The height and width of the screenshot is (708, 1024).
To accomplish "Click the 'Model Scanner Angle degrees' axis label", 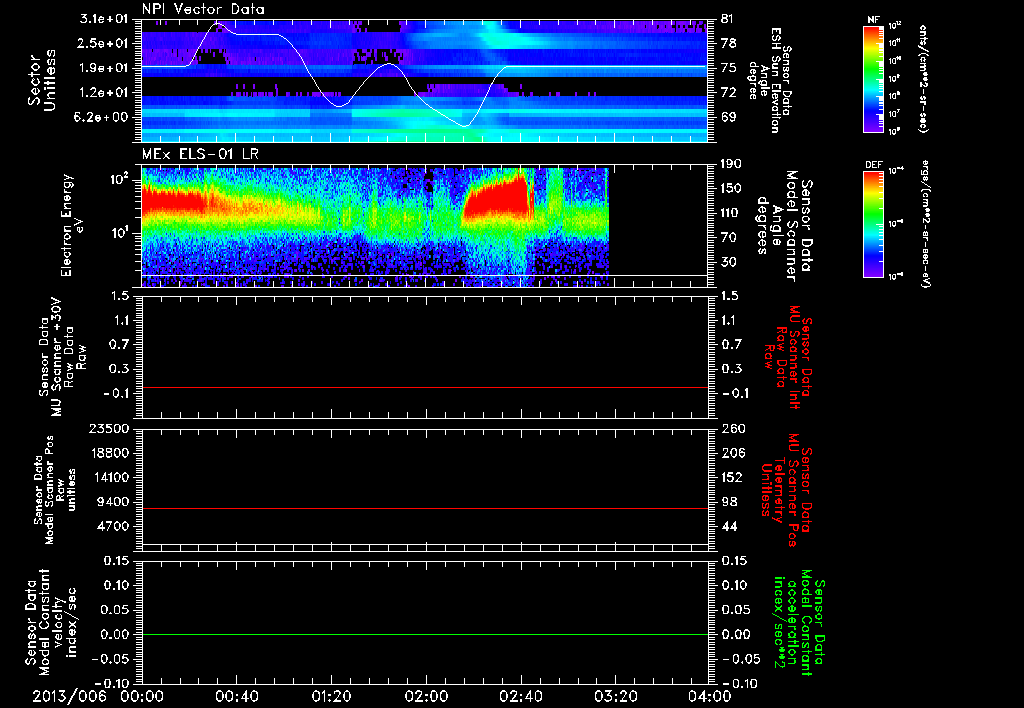I will pos(784,225).
